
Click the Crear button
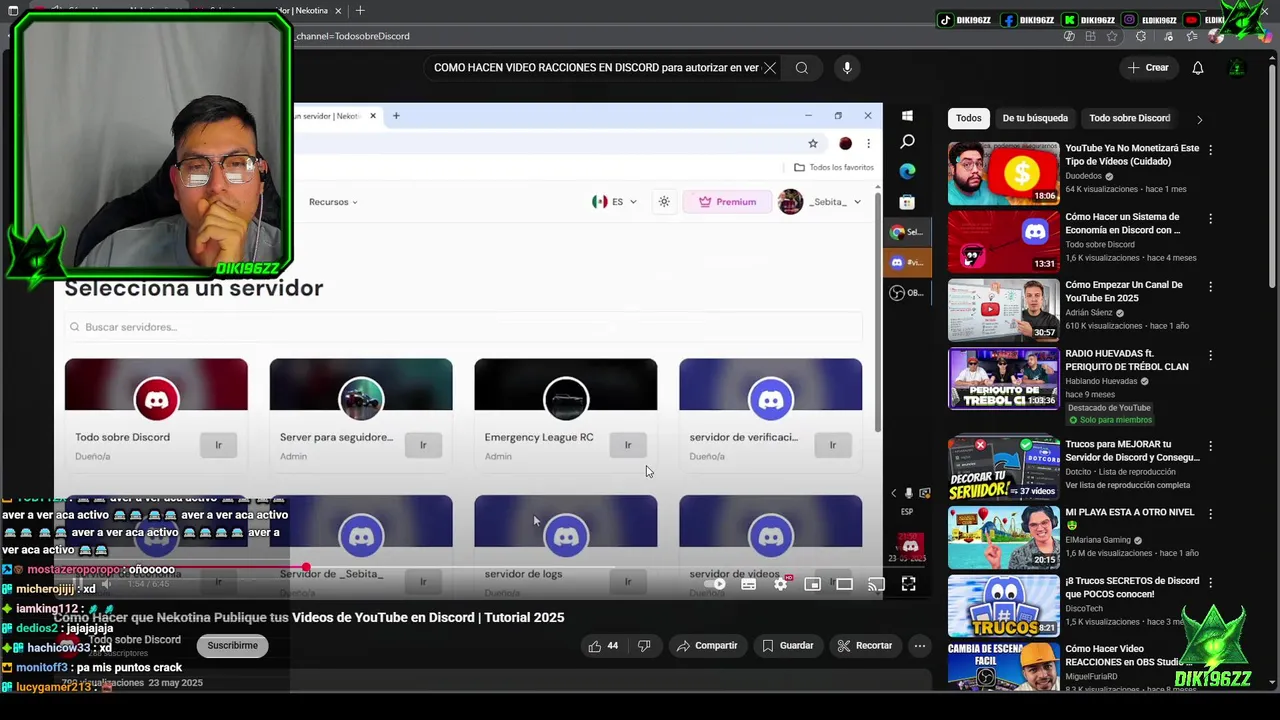(1147, 68)
